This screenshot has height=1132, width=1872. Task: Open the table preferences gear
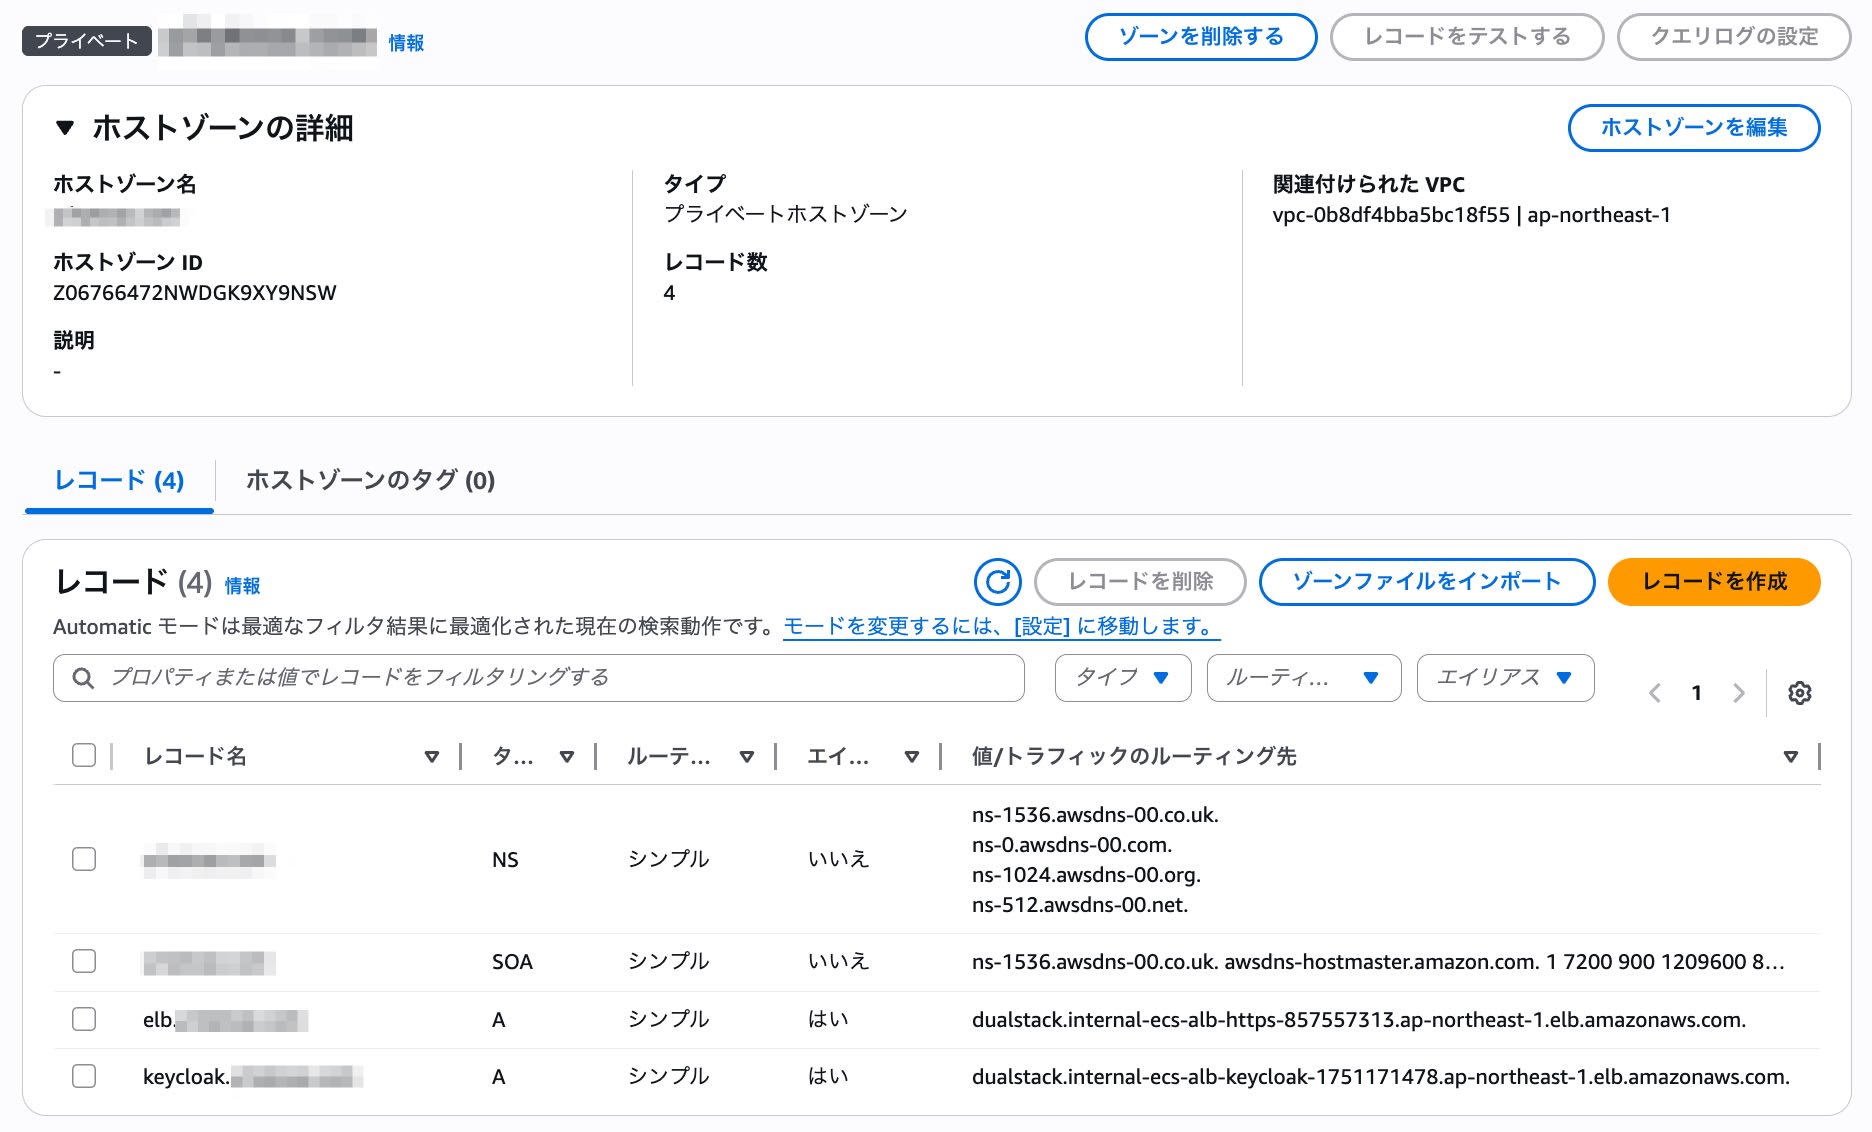1799,693
